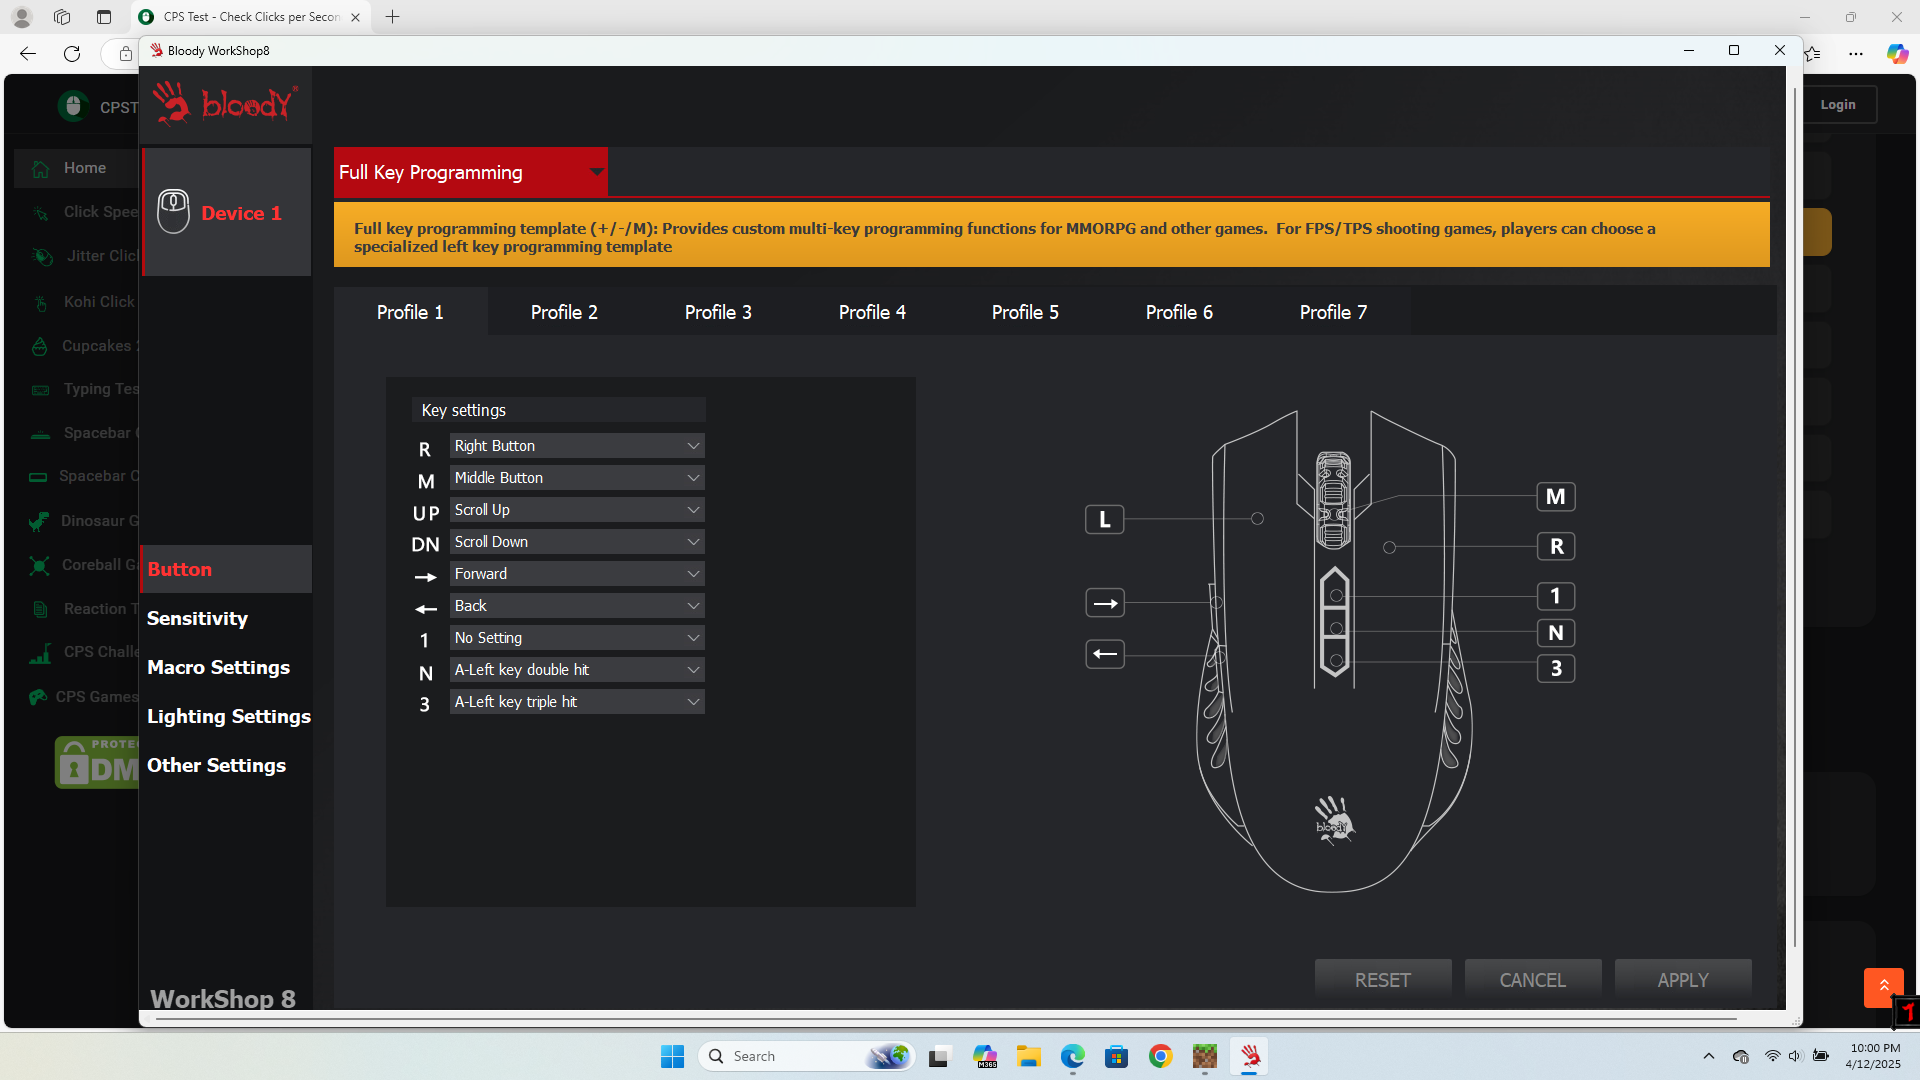The image size is (1920, 1080).
Task: Open Sensitivity settings
Action: click(197, 618)
